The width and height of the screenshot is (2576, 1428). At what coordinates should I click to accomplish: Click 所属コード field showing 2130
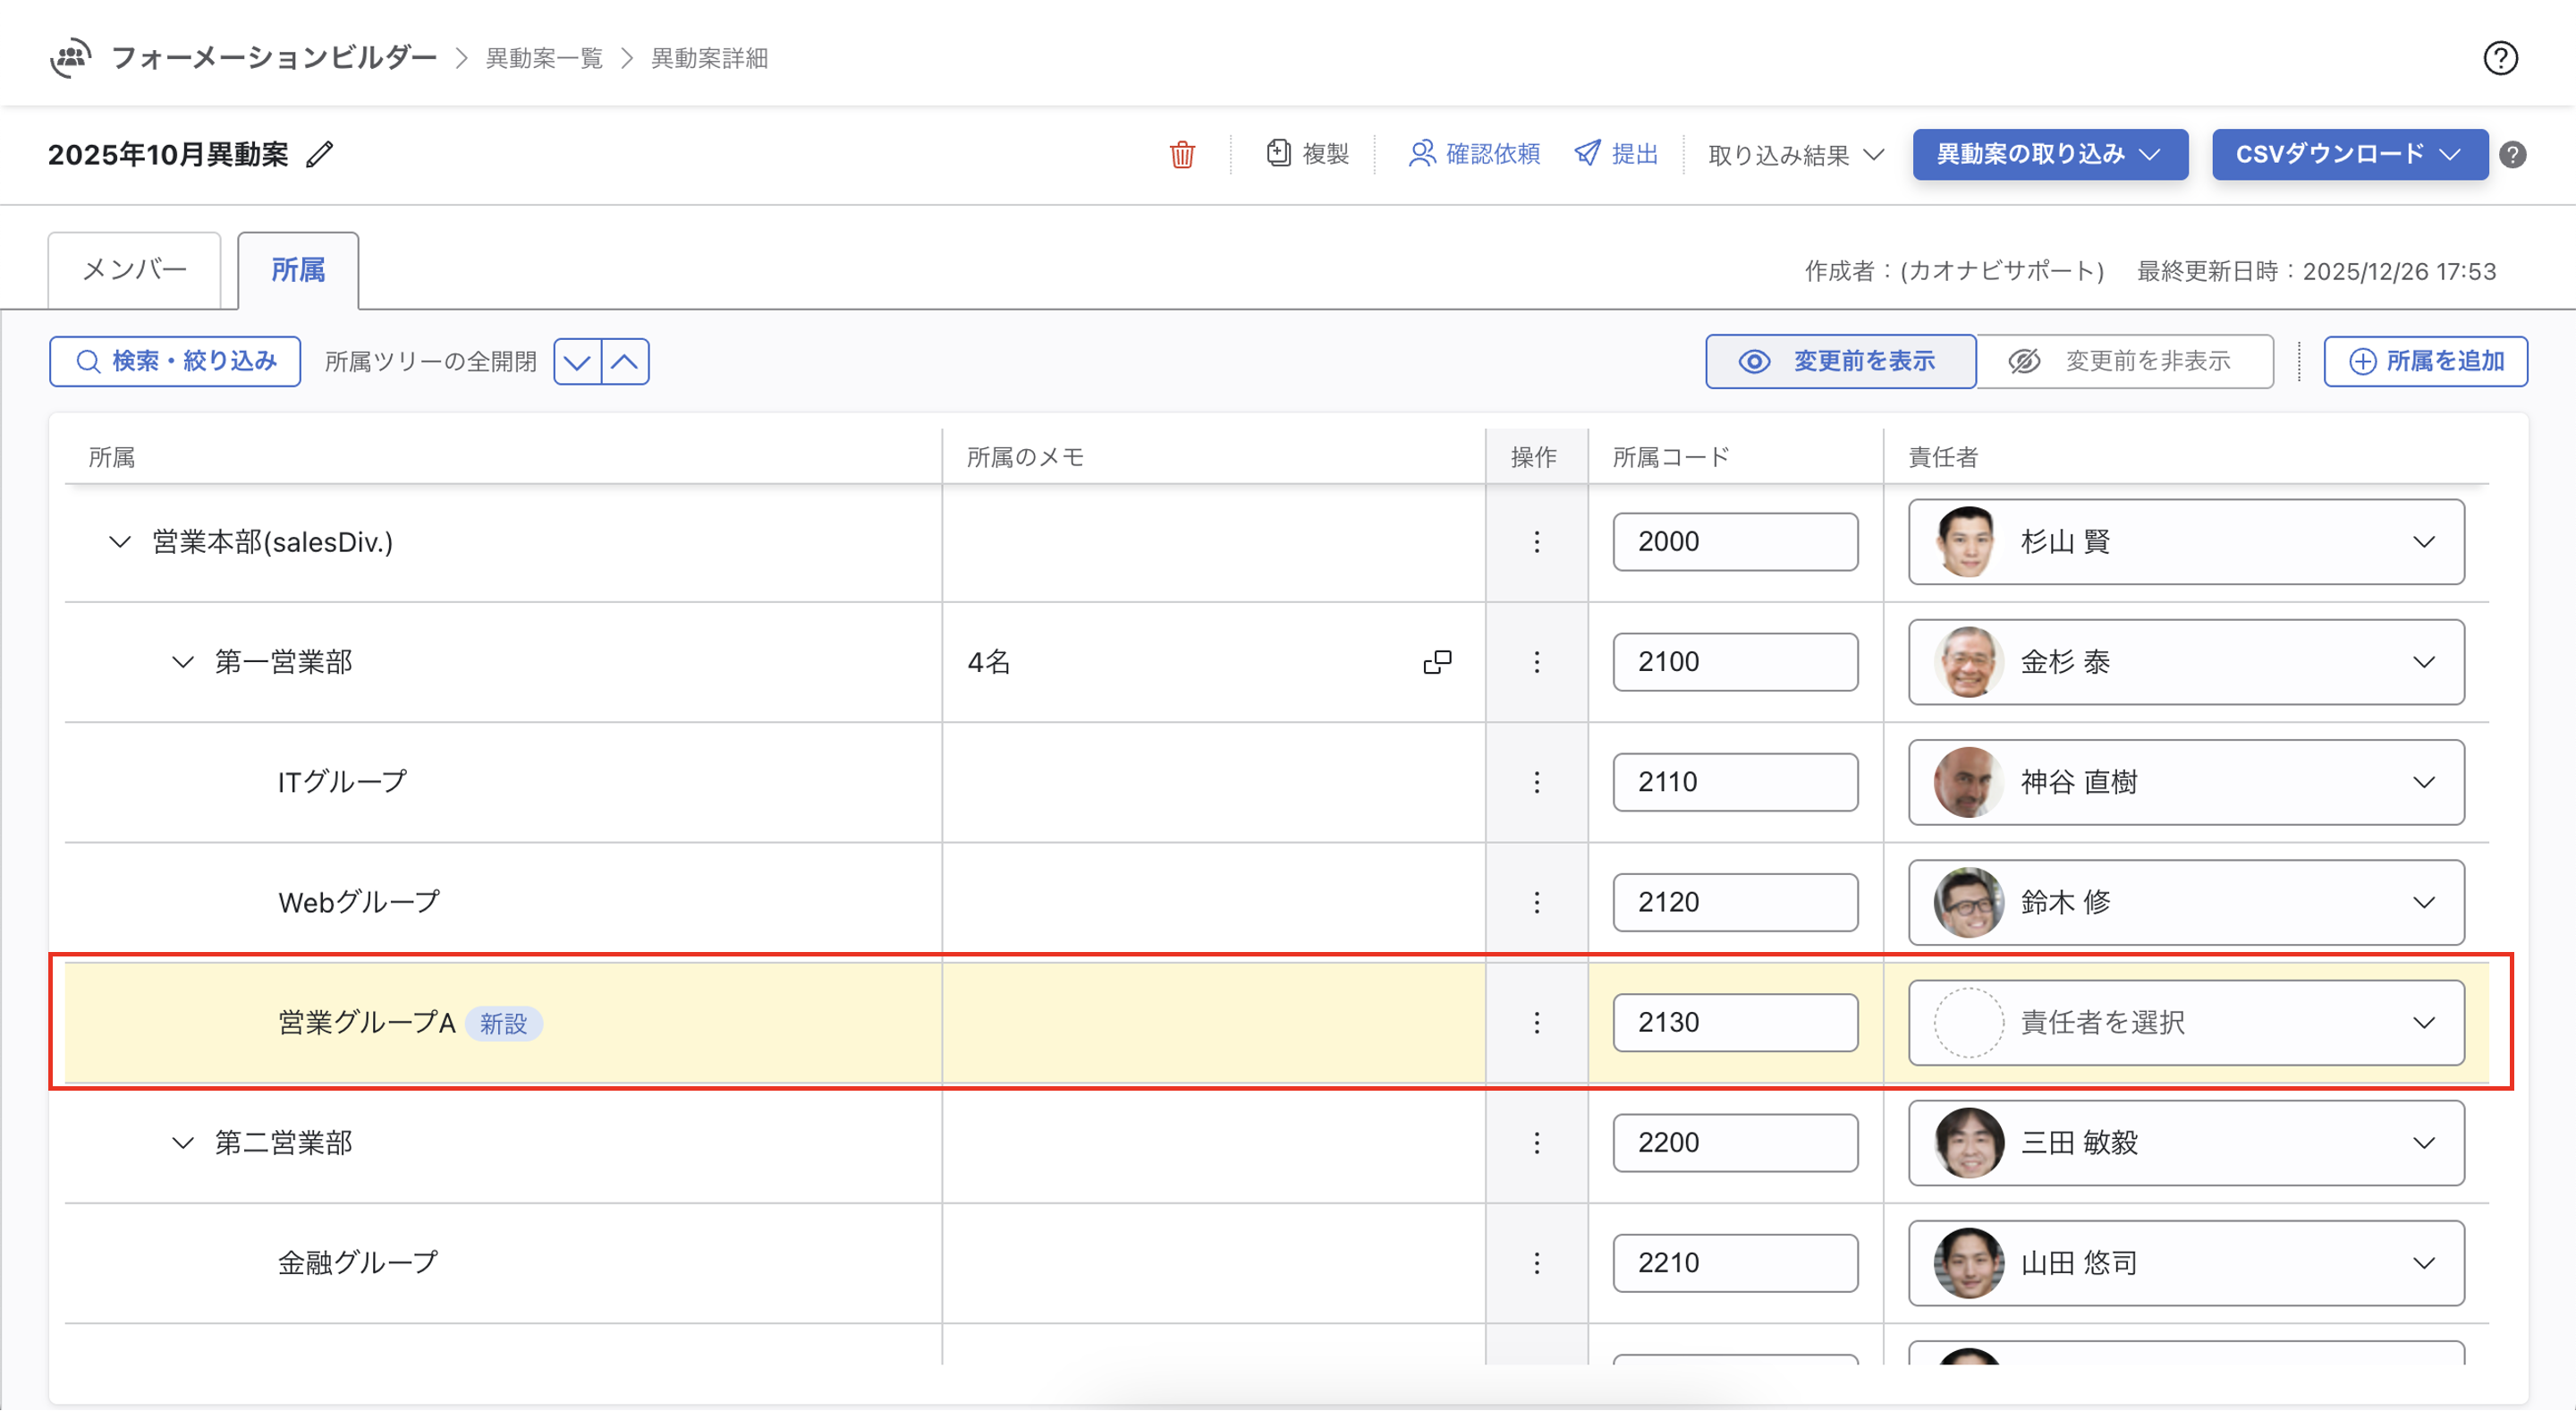click(1734, 1023)
